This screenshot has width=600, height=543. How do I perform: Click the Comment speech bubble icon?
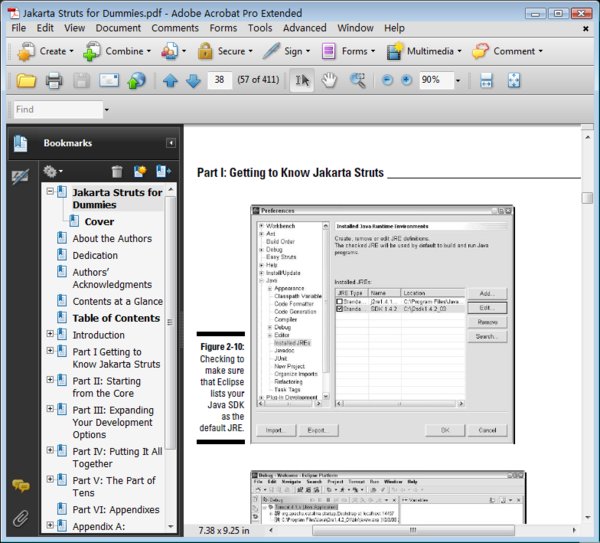480,51
